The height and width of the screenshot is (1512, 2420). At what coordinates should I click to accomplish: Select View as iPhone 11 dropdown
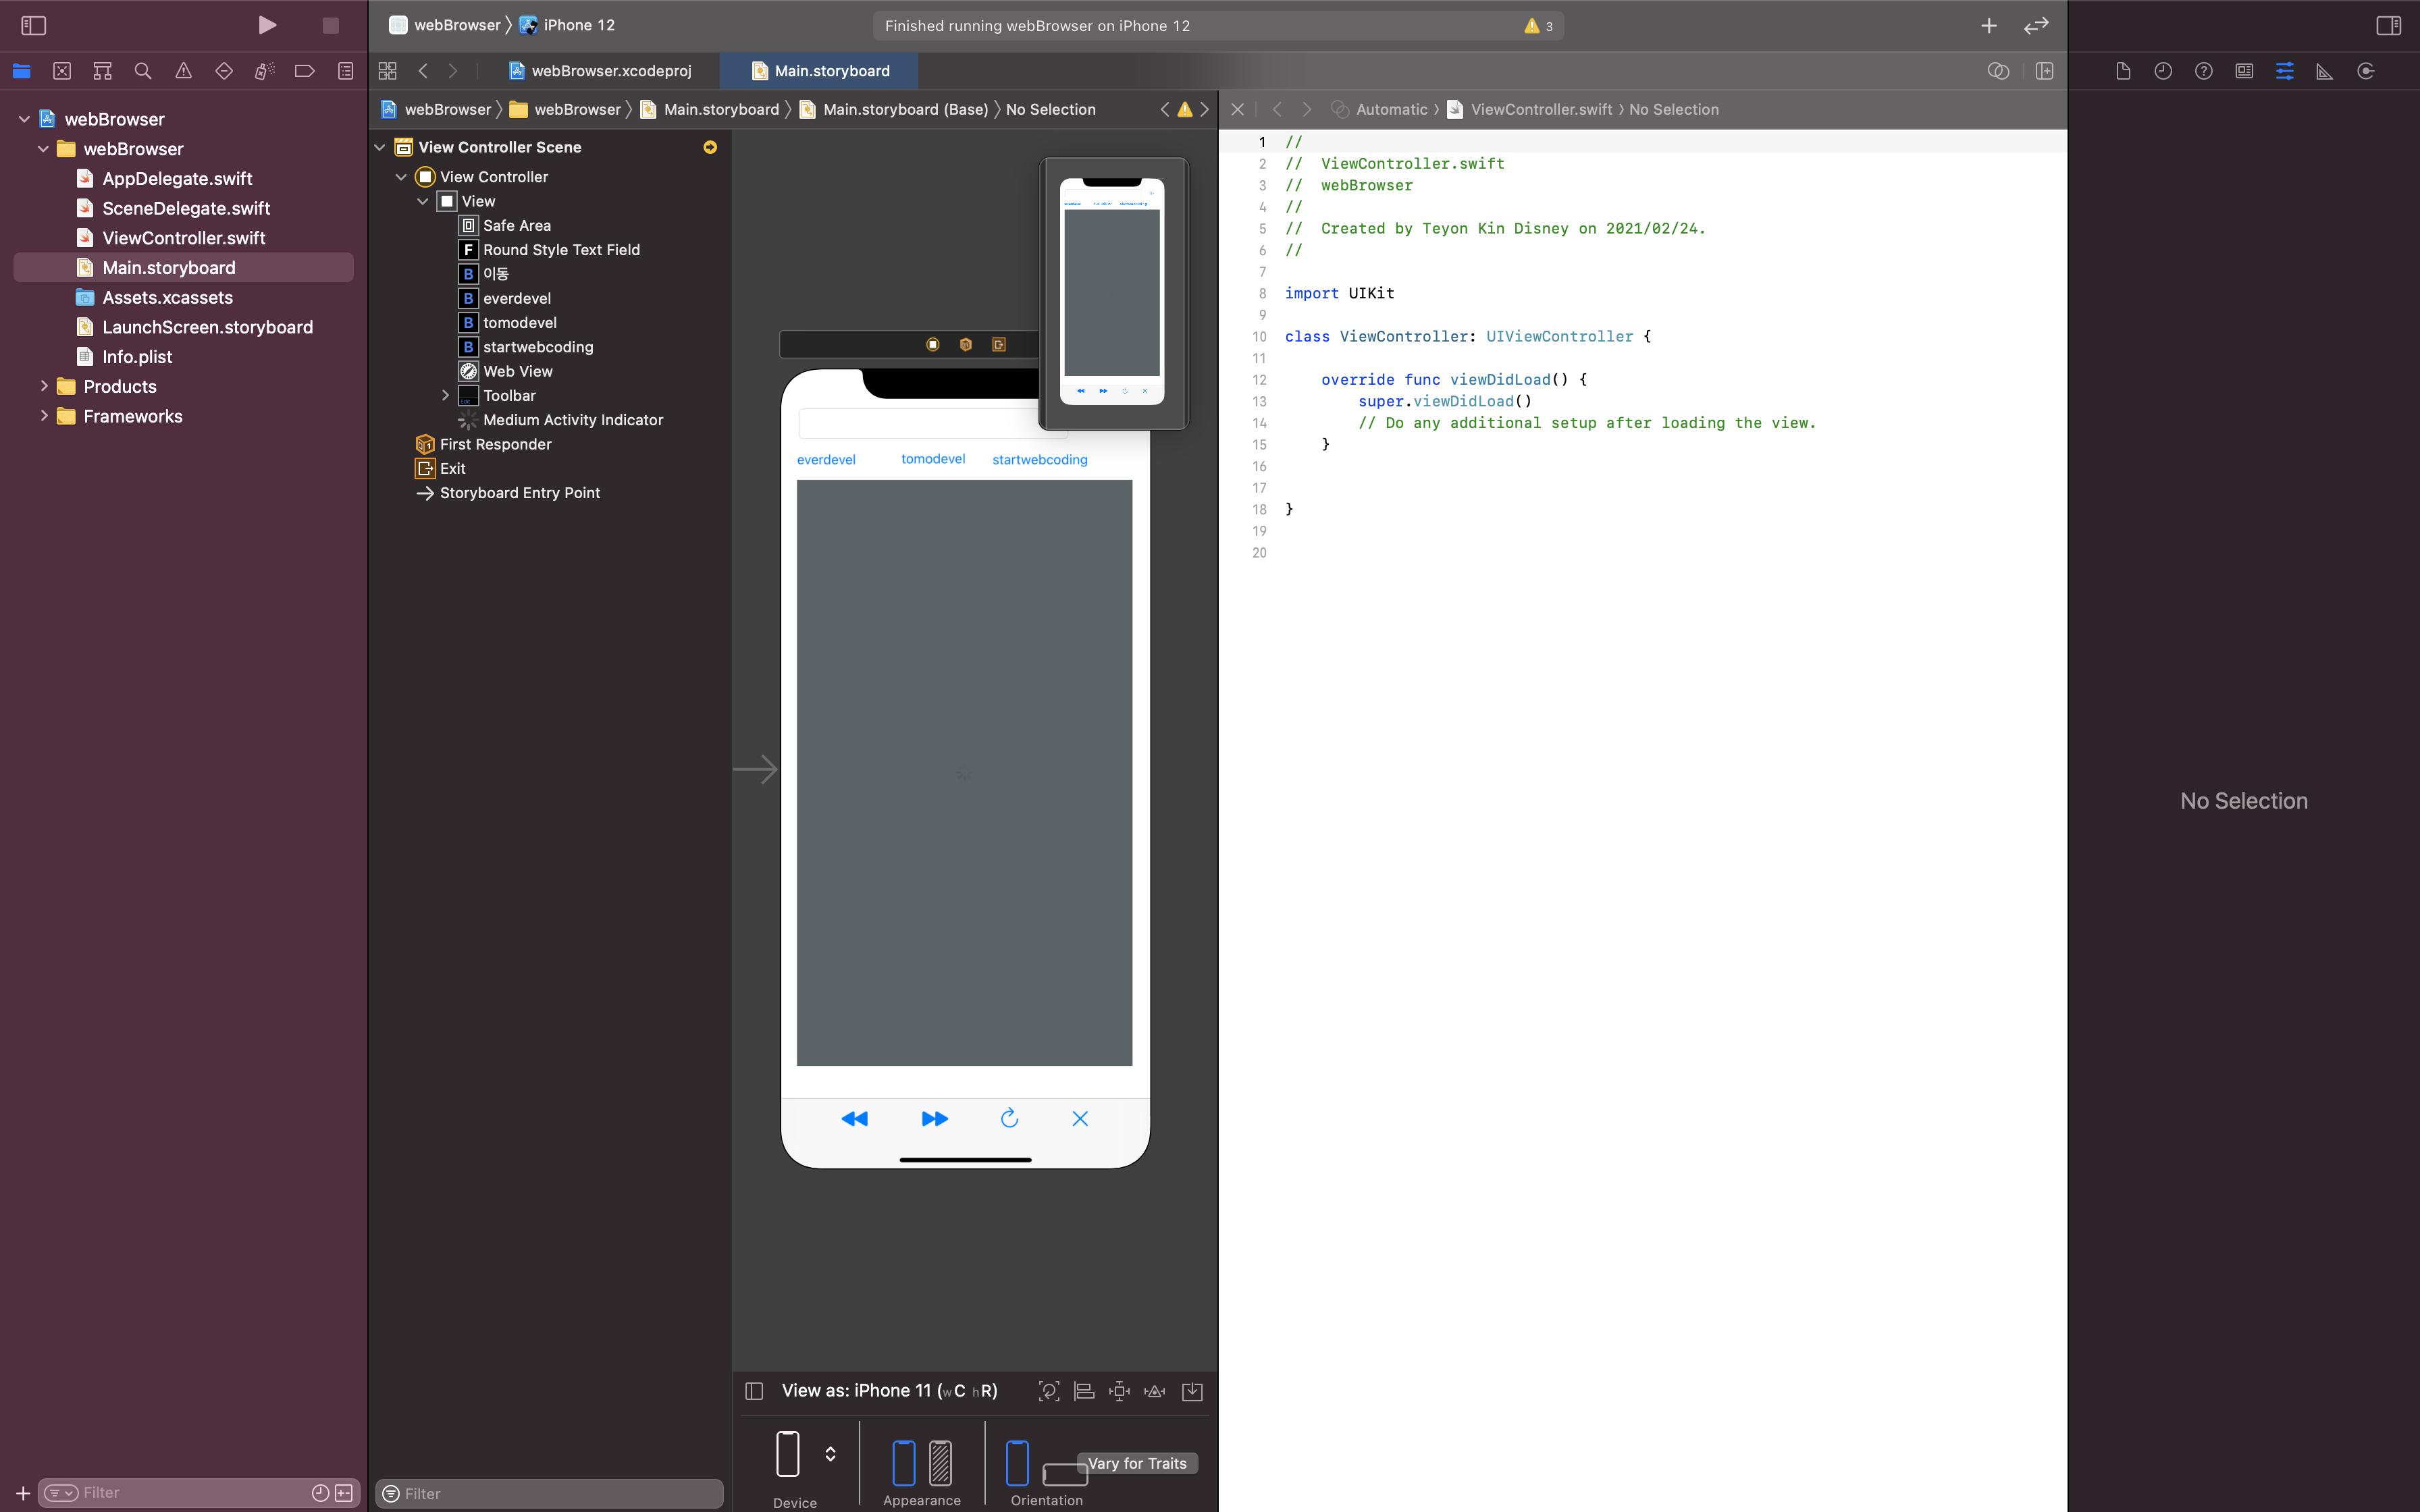click(889, 1390)
